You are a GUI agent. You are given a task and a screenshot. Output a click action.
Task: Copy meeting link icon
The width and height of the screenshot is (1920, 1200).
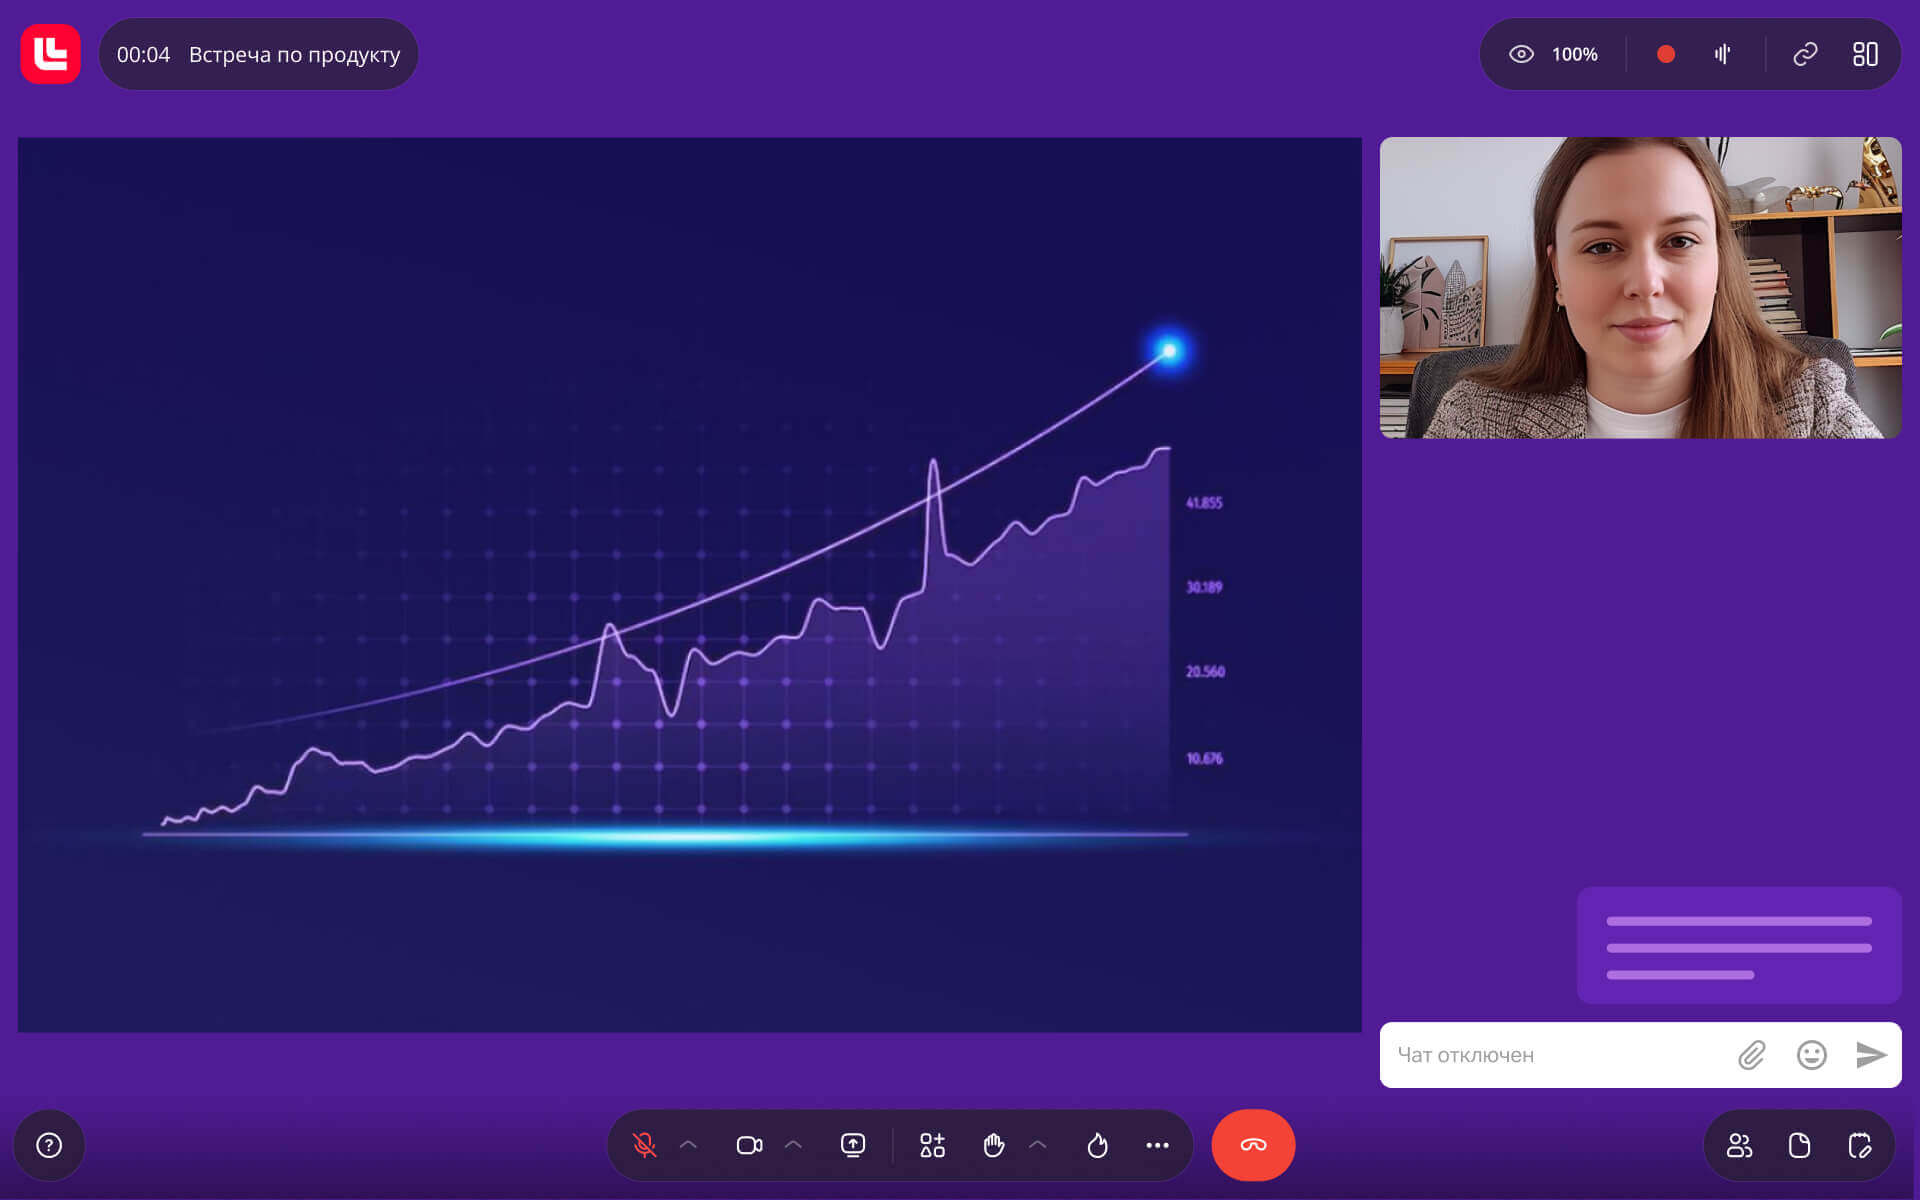coord(1805,54)
